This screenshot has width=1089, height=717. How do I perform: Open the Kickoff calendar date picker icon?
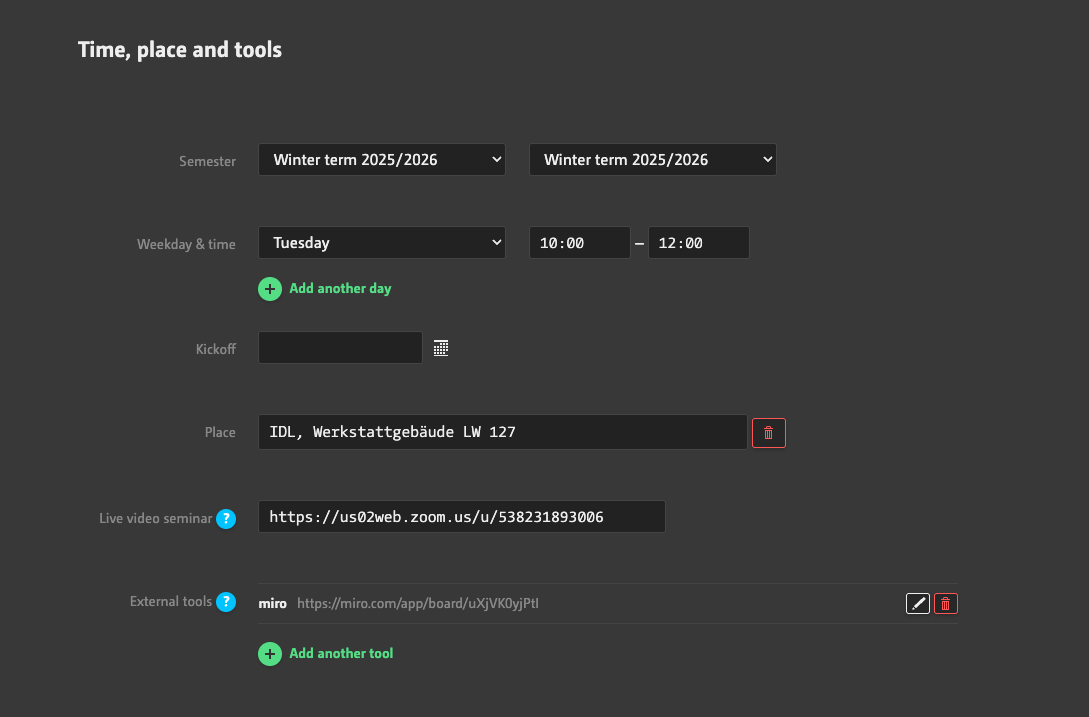(440, 348)
